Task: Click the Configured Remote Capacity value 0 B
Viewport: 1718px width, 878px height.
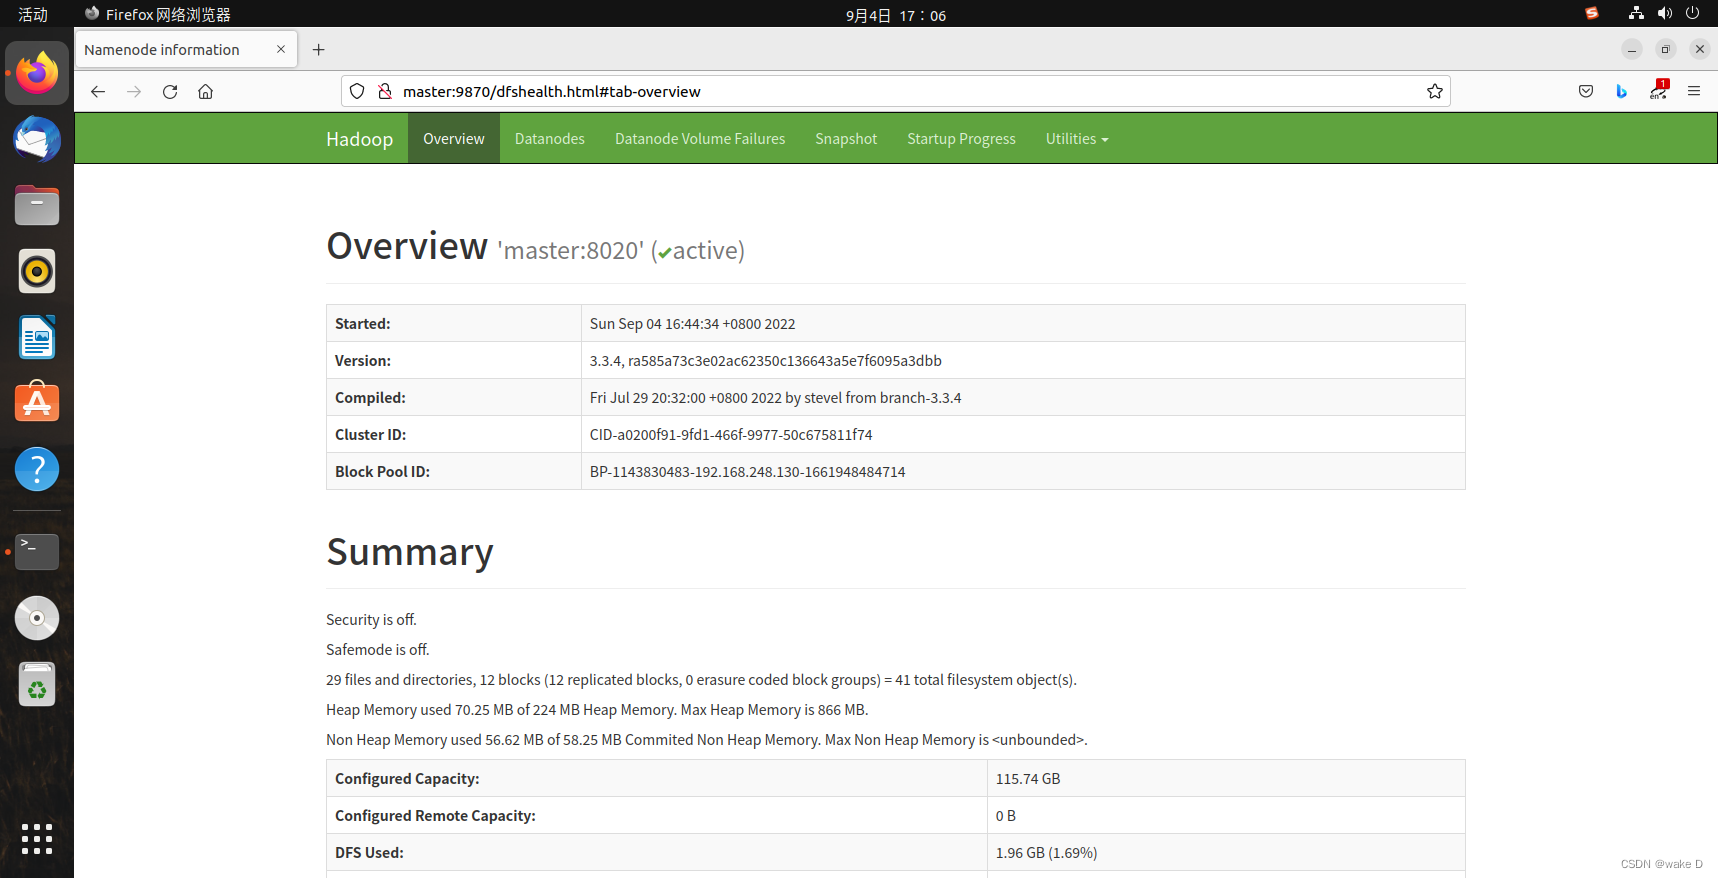Action: [x=1006, y=816]
